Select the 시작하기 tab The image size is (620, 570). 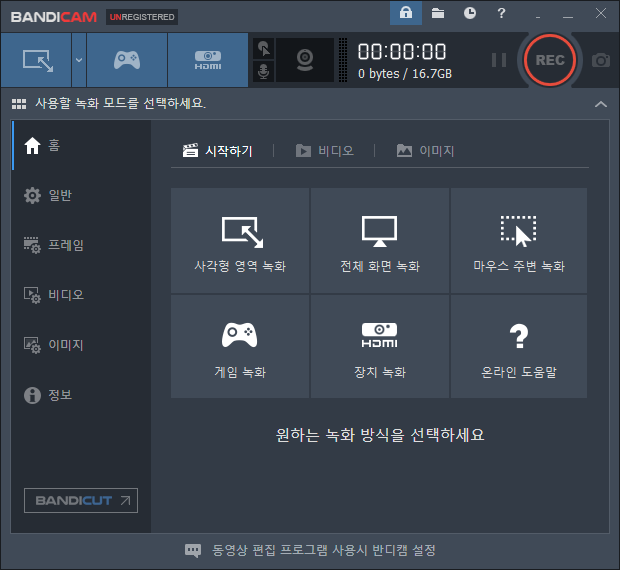(x=217, y=151)
